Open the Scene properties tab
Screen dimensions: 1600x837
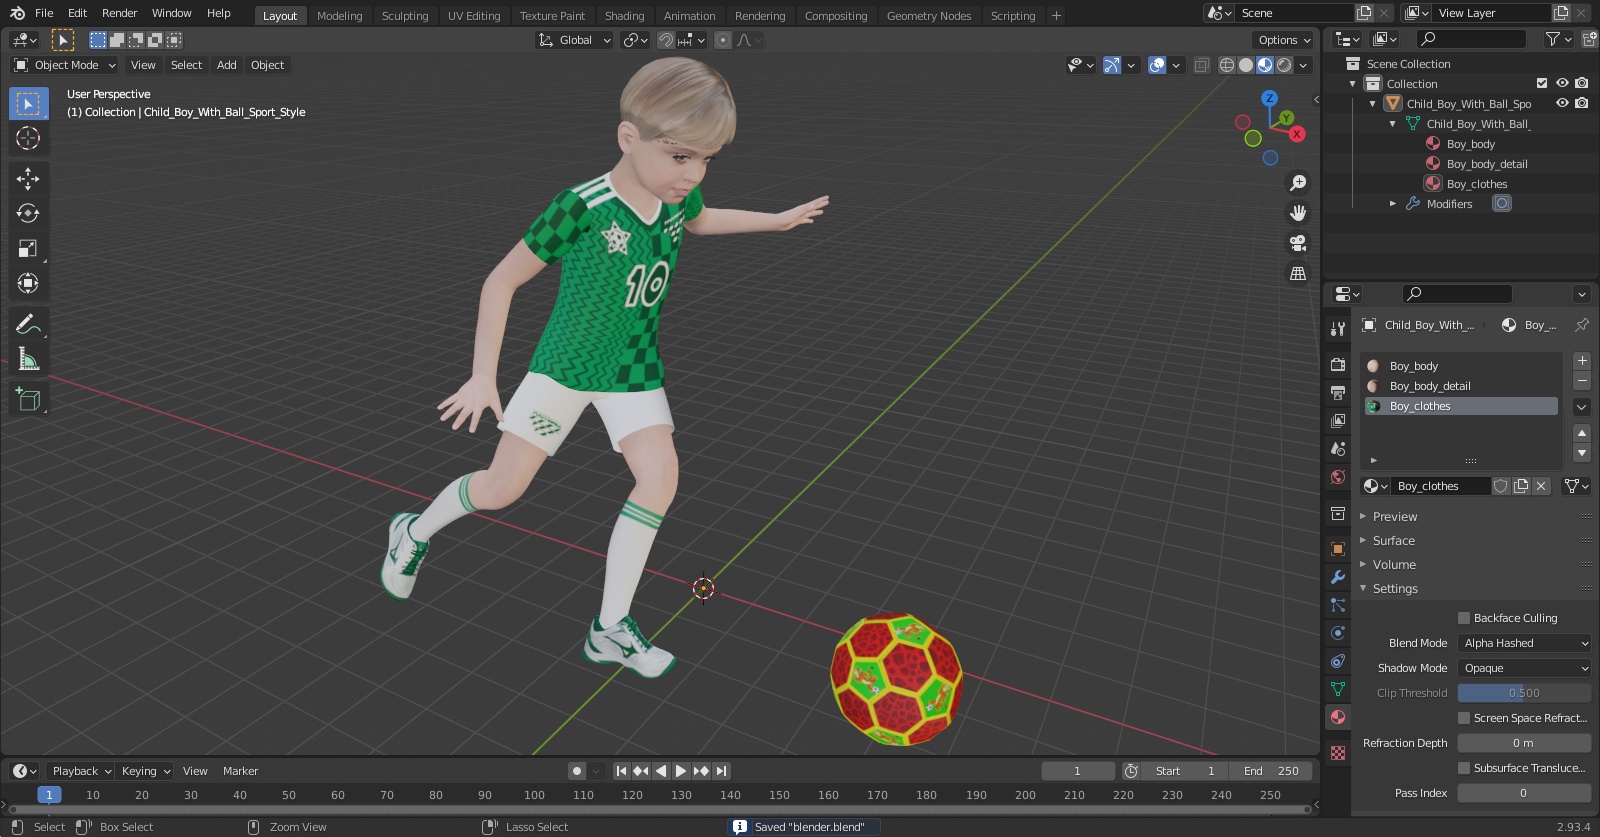pos(1338,449)
